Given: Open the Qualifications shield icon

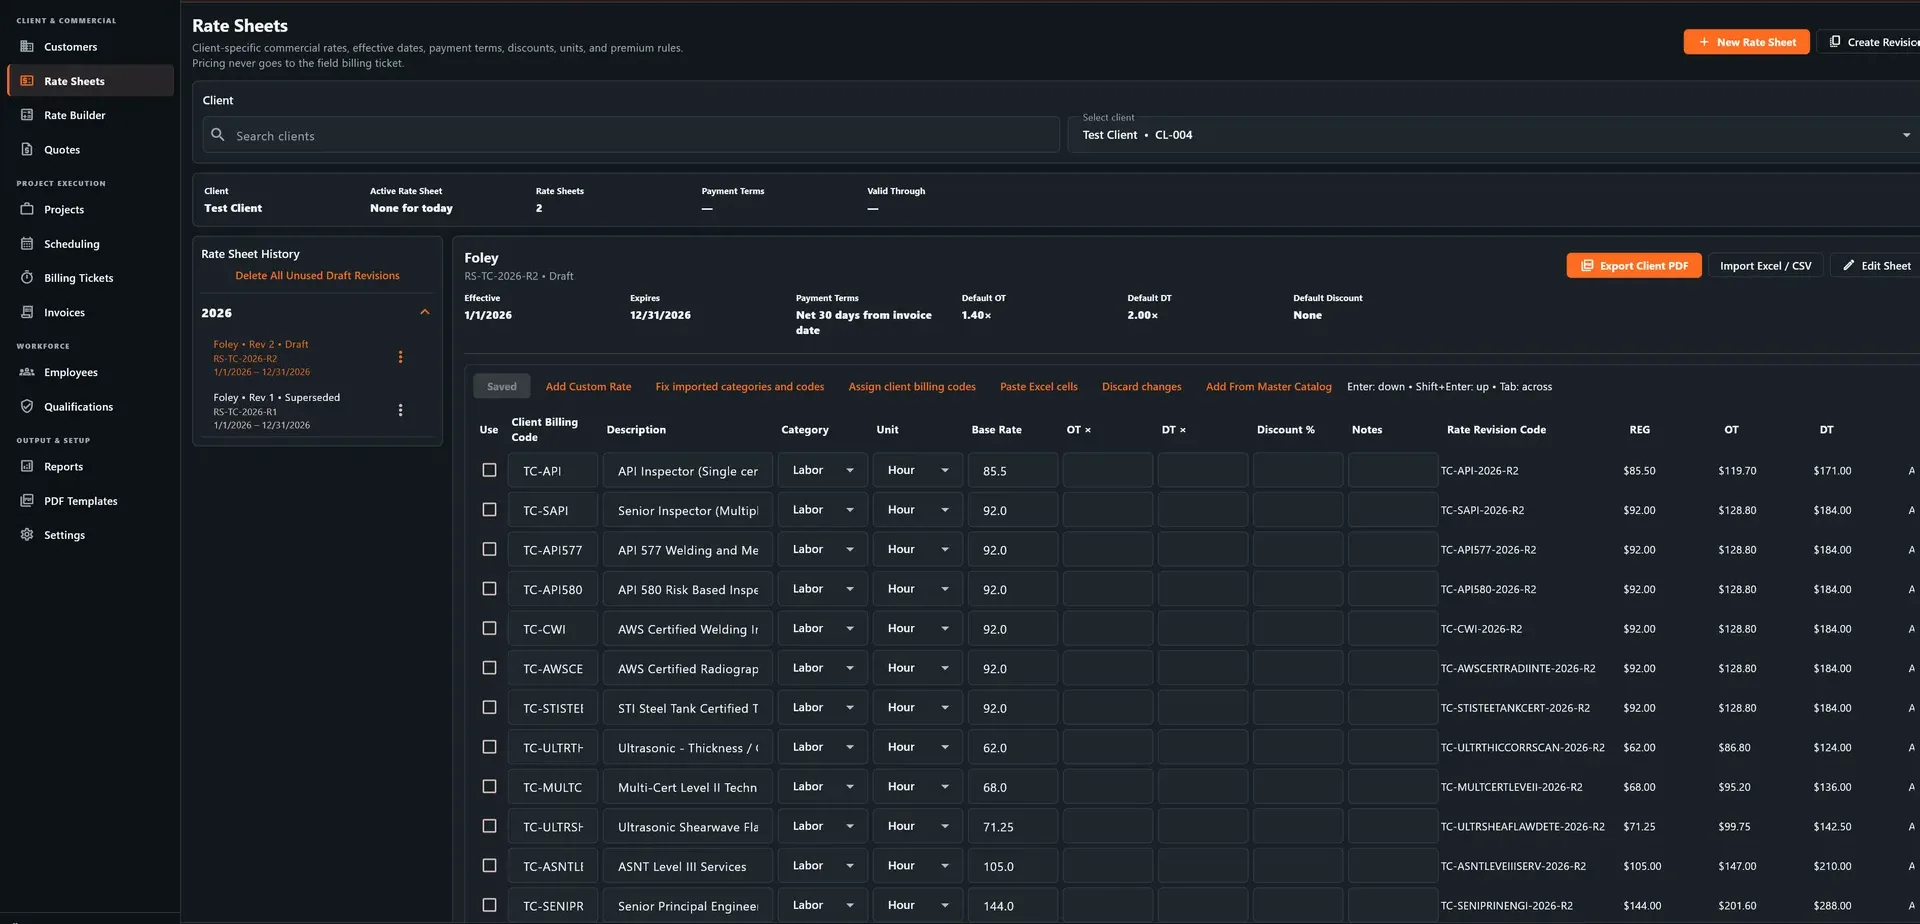Looking at the screenshot, I should (27, 407).
